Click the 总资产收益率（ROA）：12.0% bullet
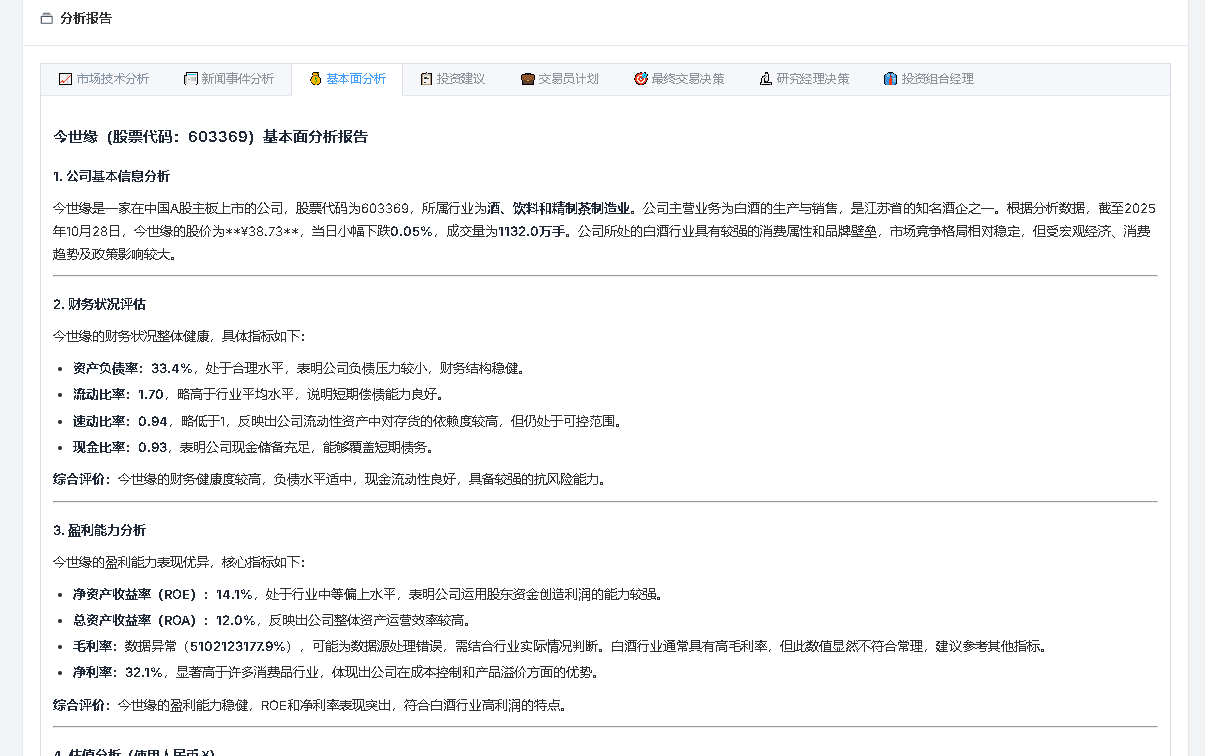 [x=272, y=620]
